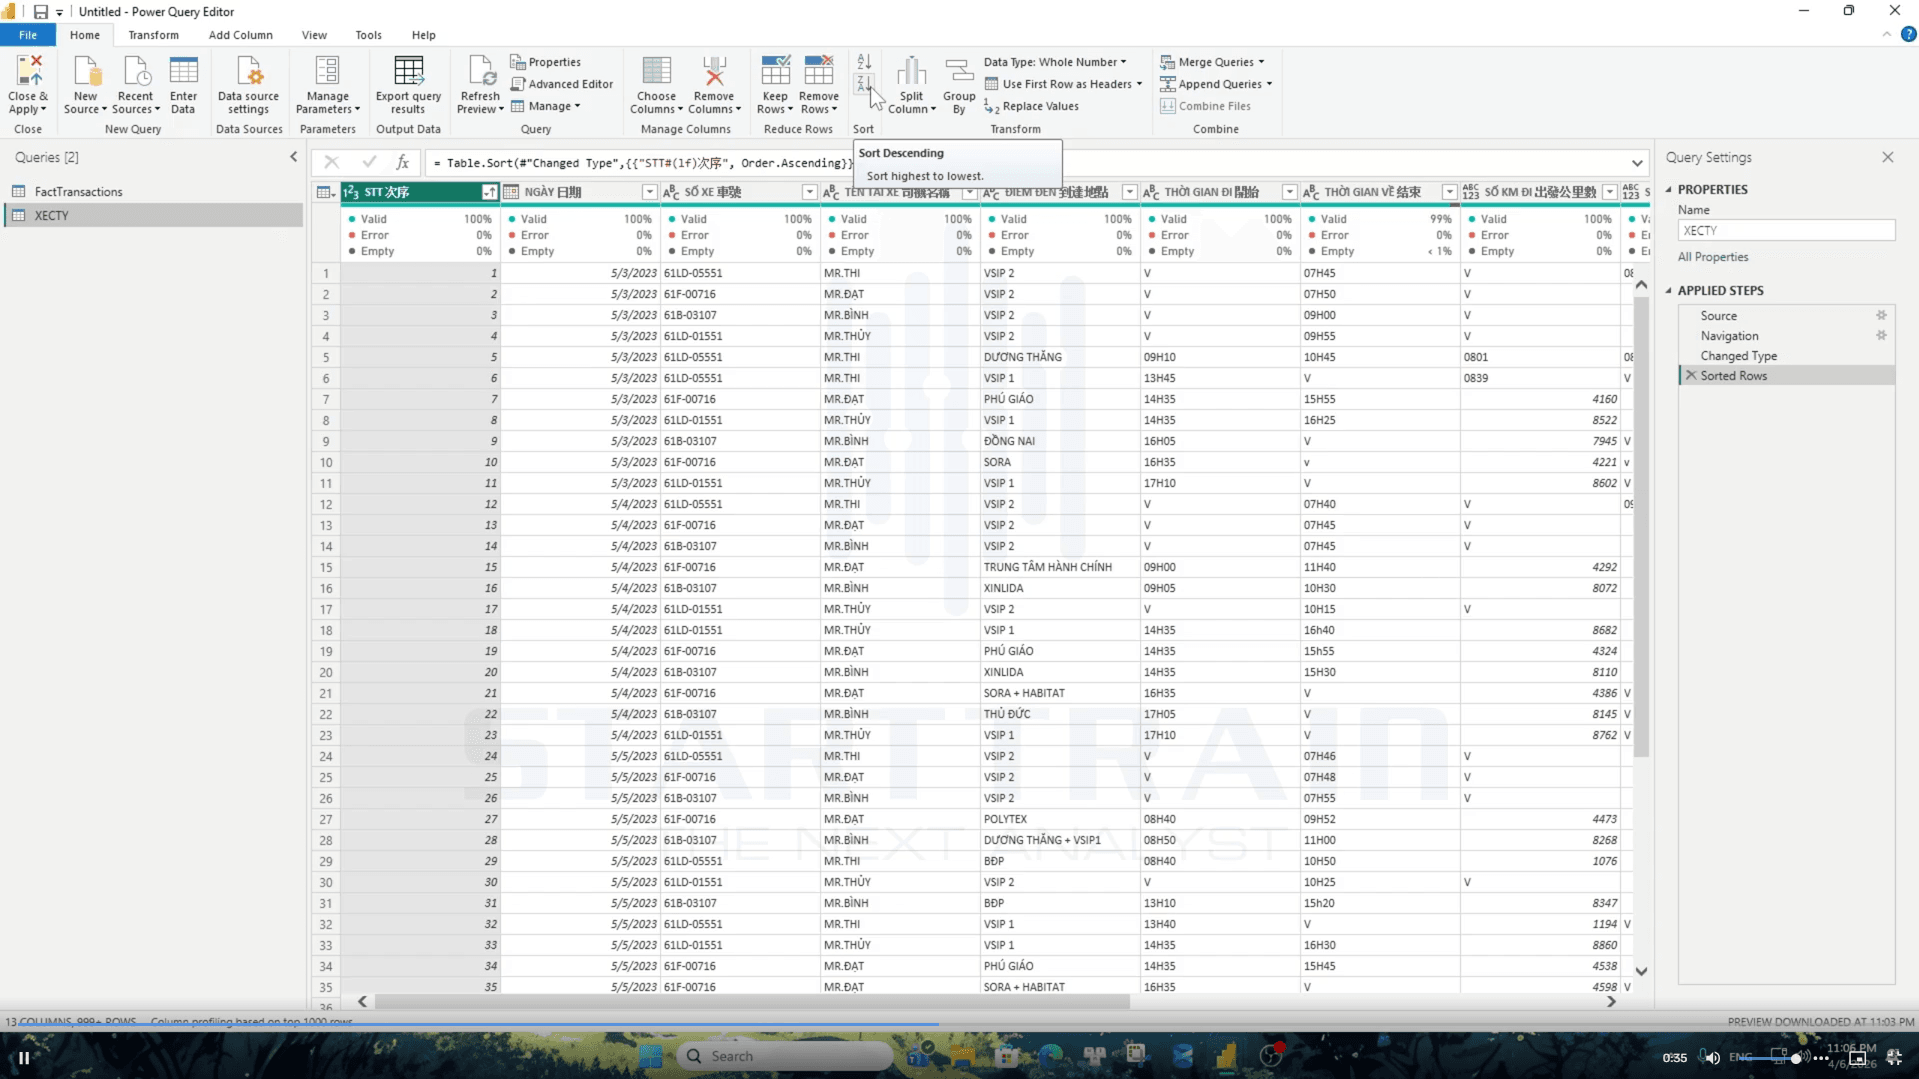1919x1079 pixels.
Task: Open the File menu
Action: pos(28,35)
